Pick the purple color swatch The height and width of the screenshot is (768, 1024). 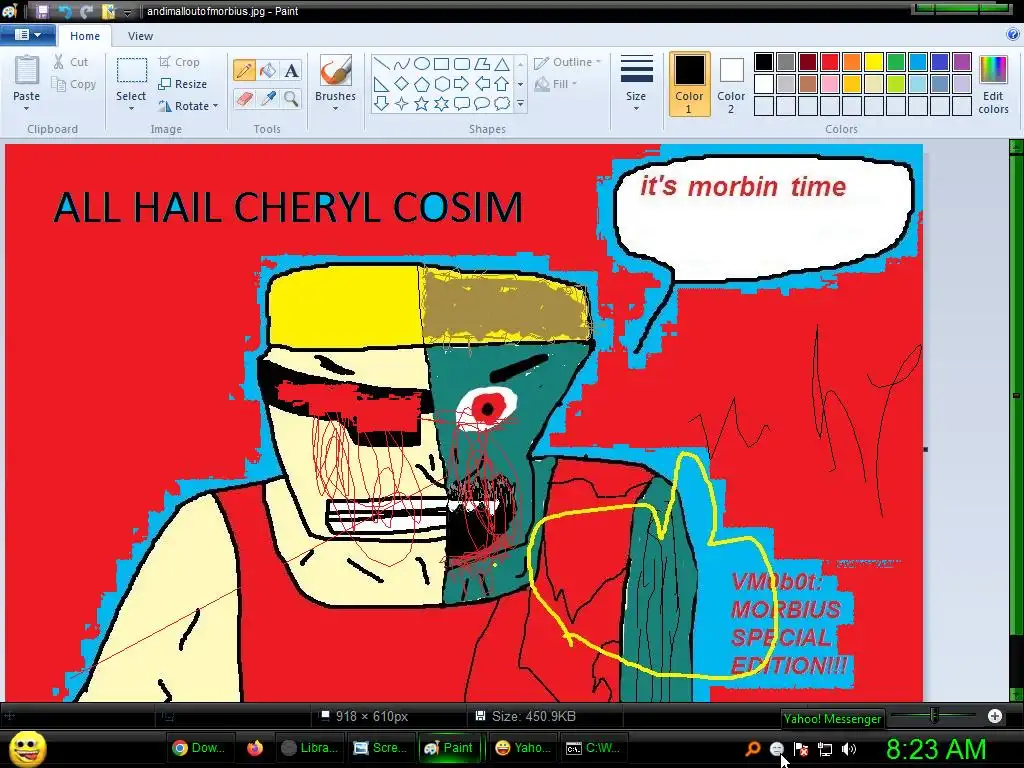click(961, 62)
